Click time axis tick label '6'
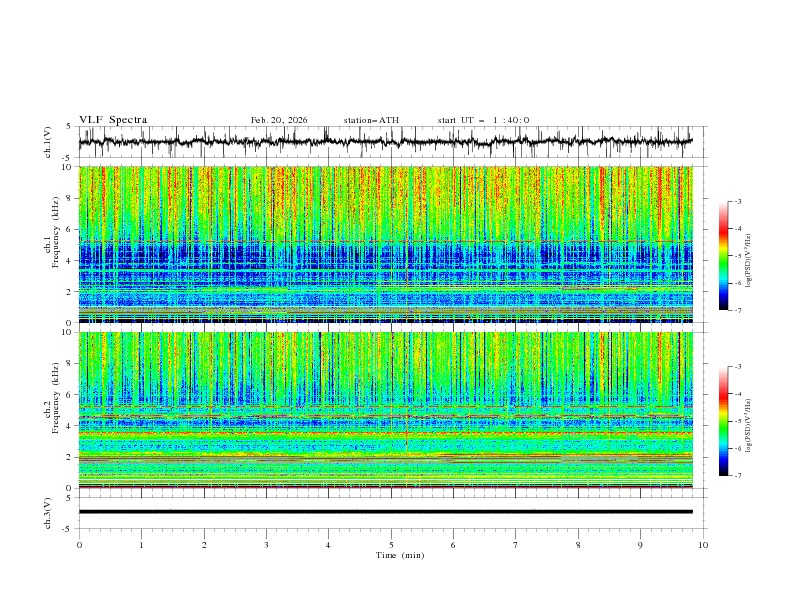Viewport: 792px width, 612px height. pos(453,545)
